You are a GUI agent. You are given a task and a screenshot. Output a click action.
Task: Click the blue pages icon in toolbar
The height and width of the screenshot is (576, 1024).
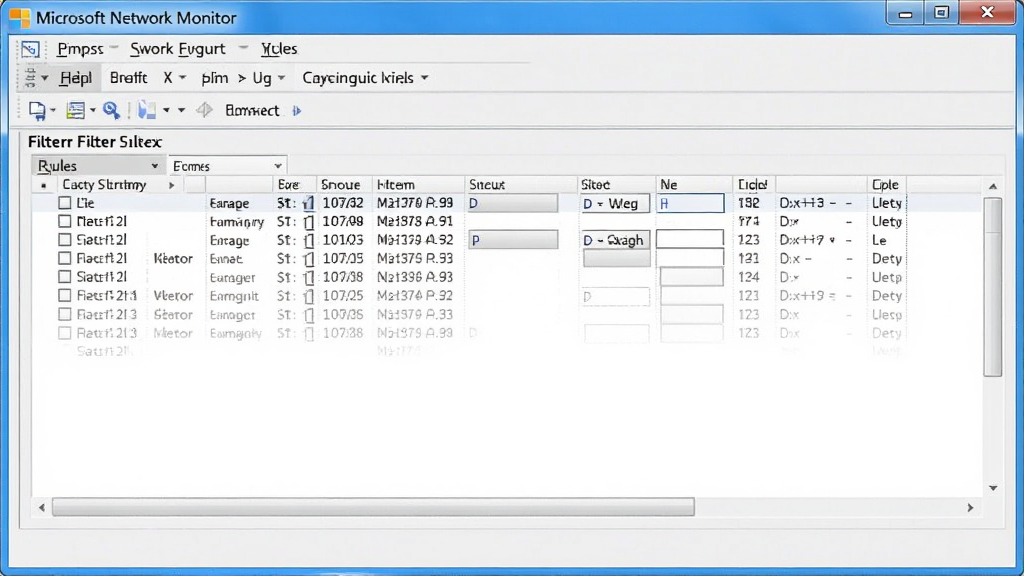[x=147, y=110]
